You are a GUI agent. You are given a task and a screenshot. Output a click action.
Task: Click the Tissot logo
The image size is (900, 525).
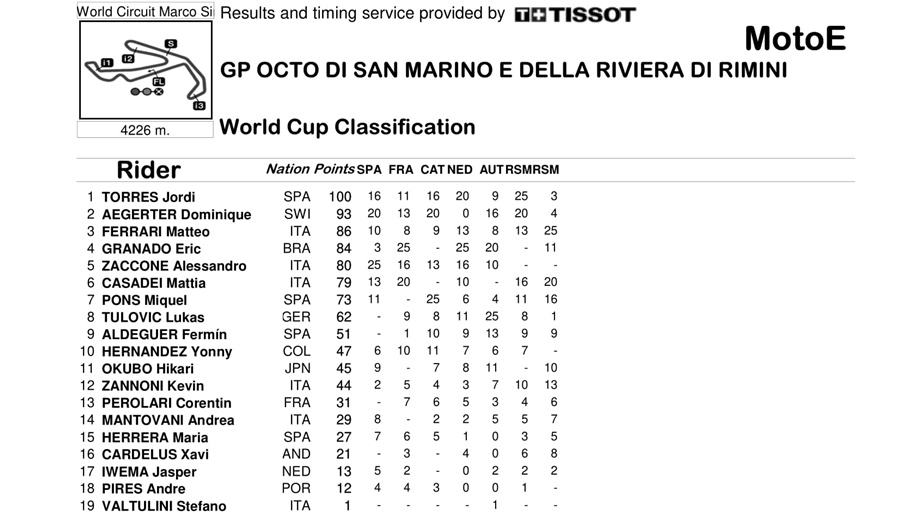(574, 15)
